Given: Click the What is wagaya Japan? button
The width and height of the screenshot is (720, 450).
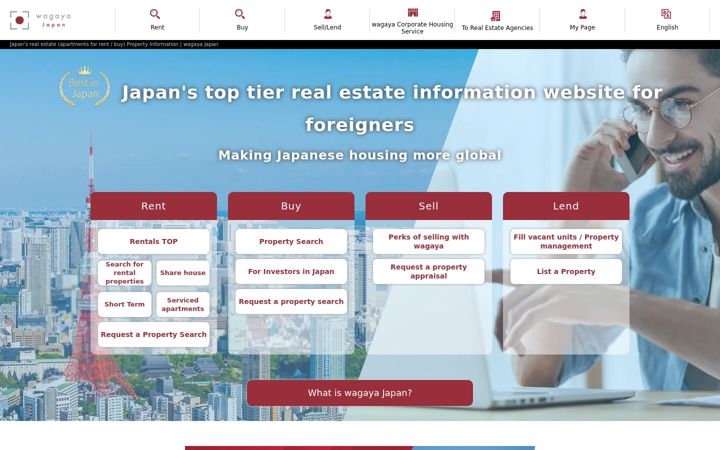Looking at the screenshot, I should click(360, 393).
